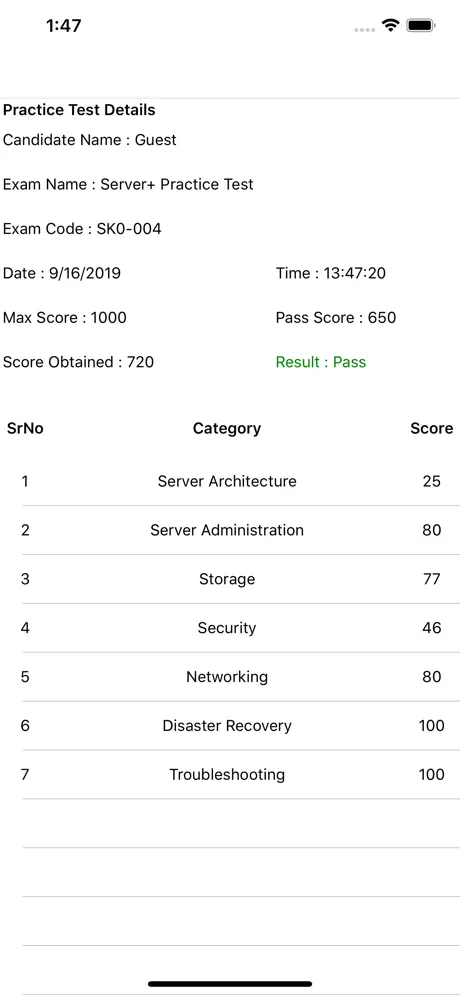Tap Pass Score : 650 text
Screen dimensions: 460x996
tap(335, 318)
